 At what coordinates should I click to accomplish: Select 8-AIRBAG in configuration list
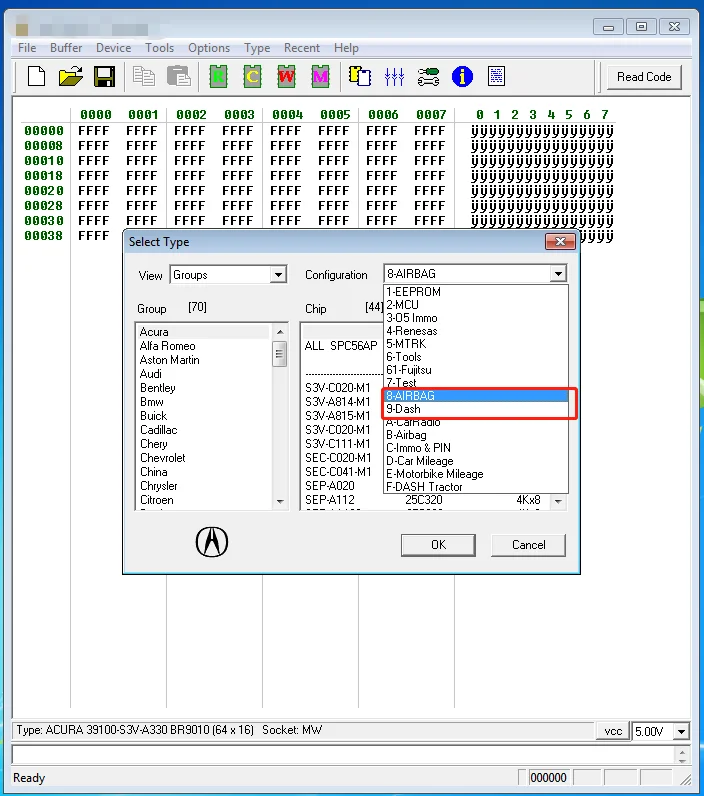tap(476, 396)
